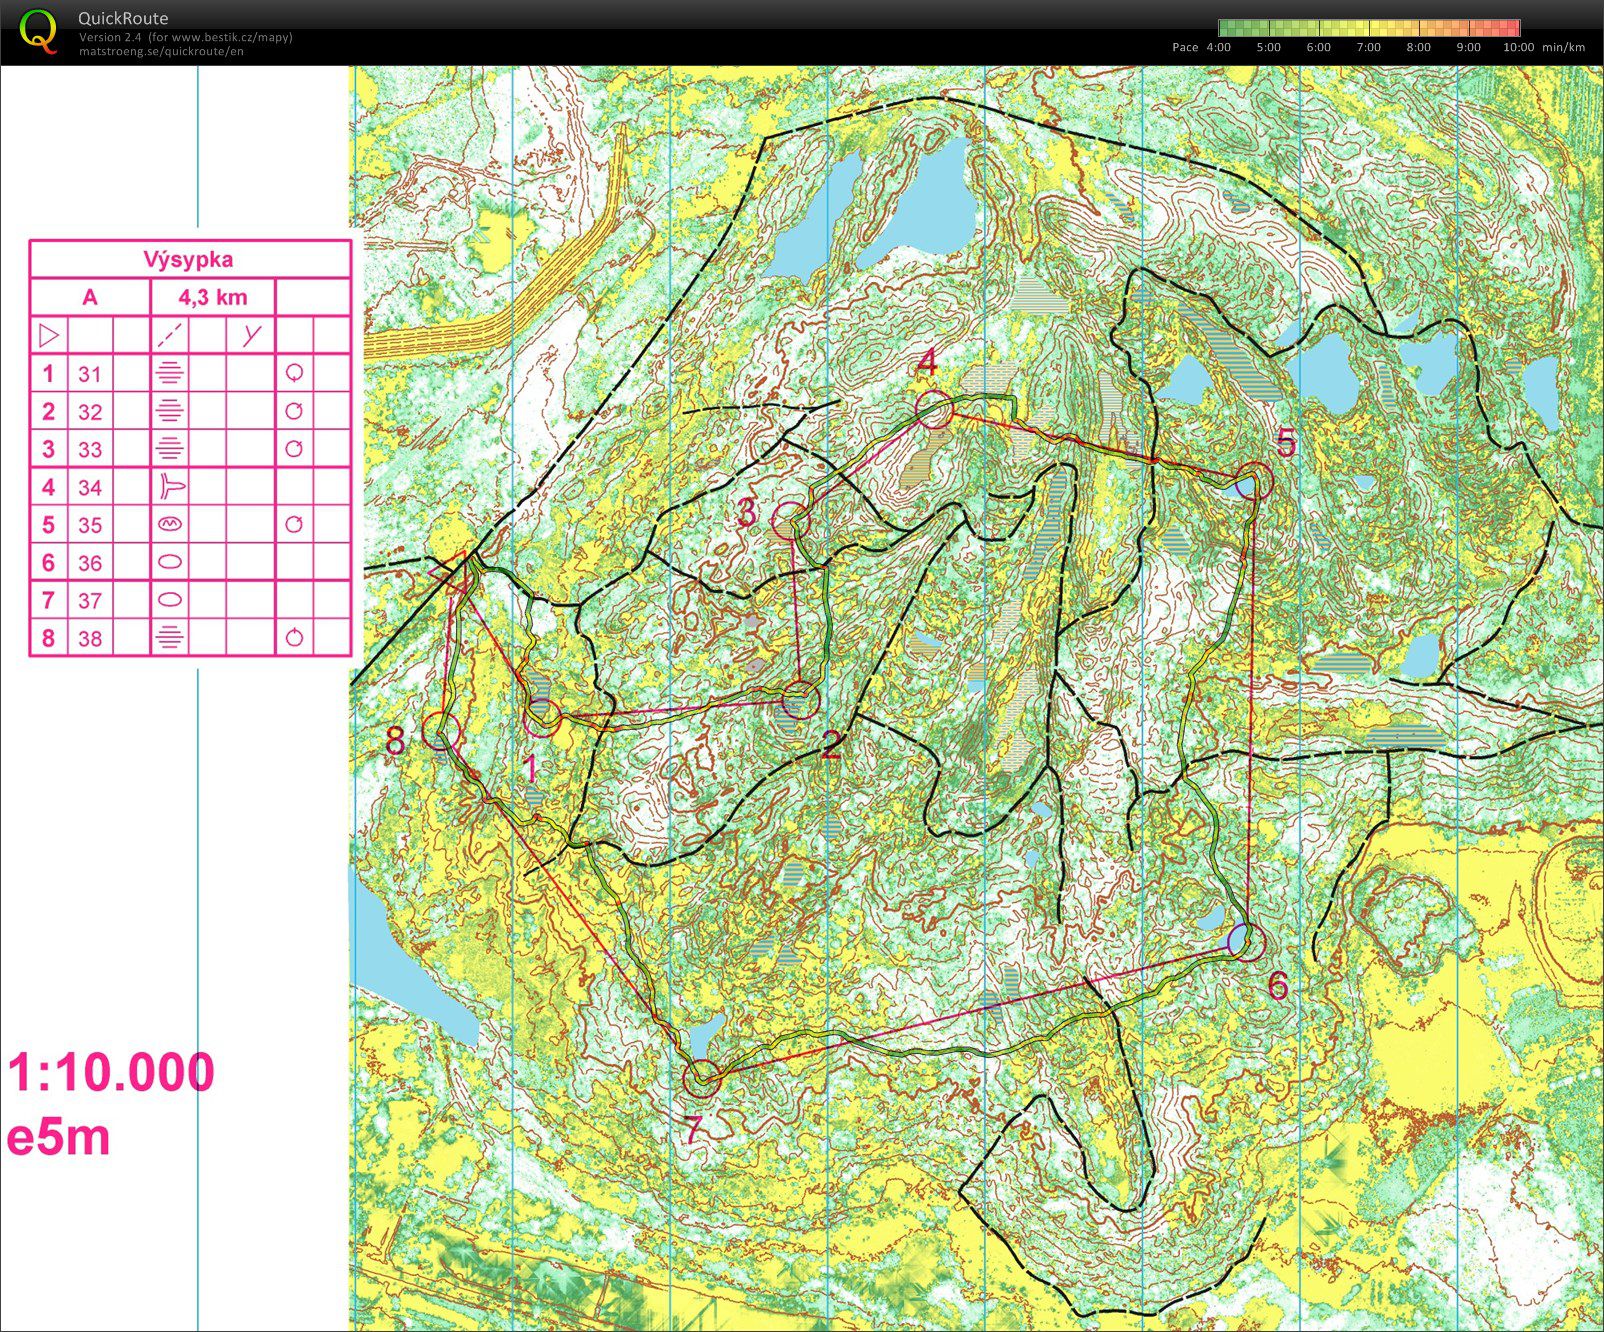
Task: Click the circle symbol at the end of row 2
Action: point(294,411)
